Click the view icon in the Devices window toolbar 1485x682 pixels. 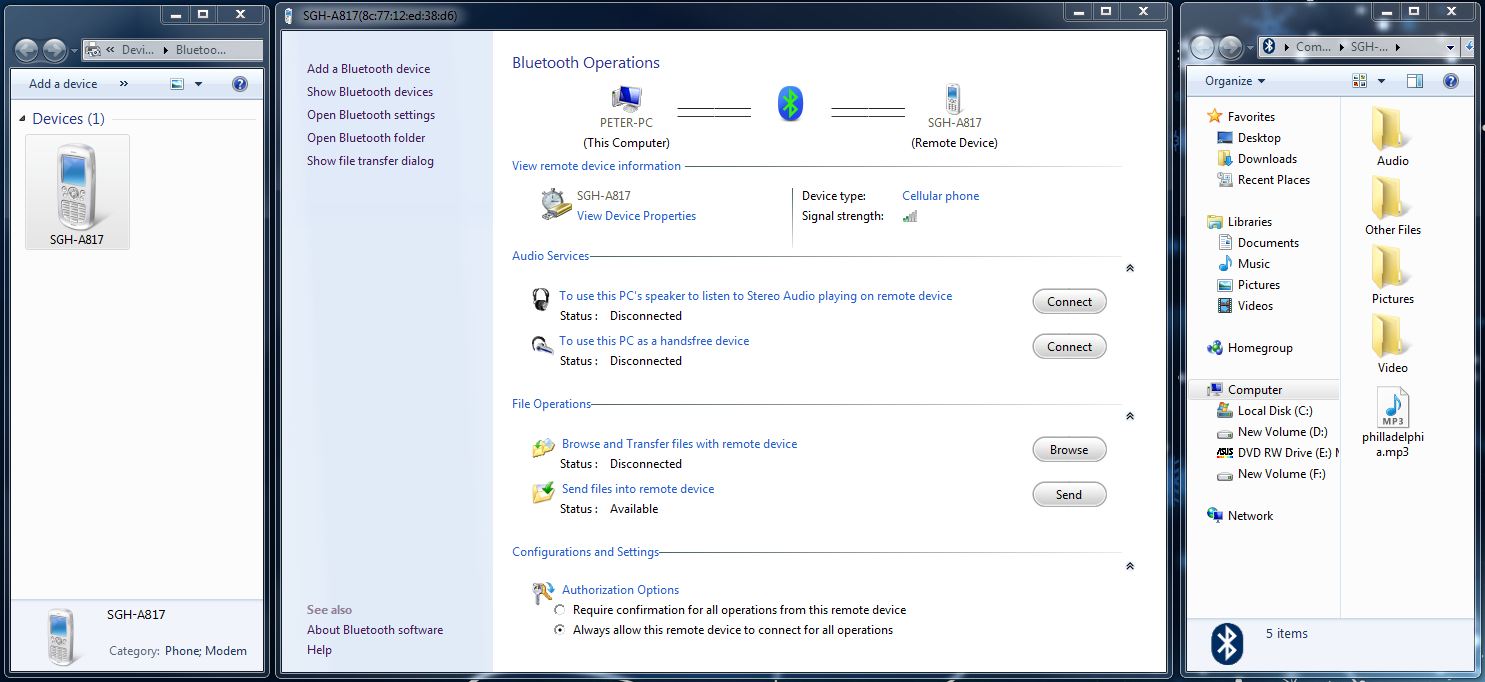coord(177,84)
